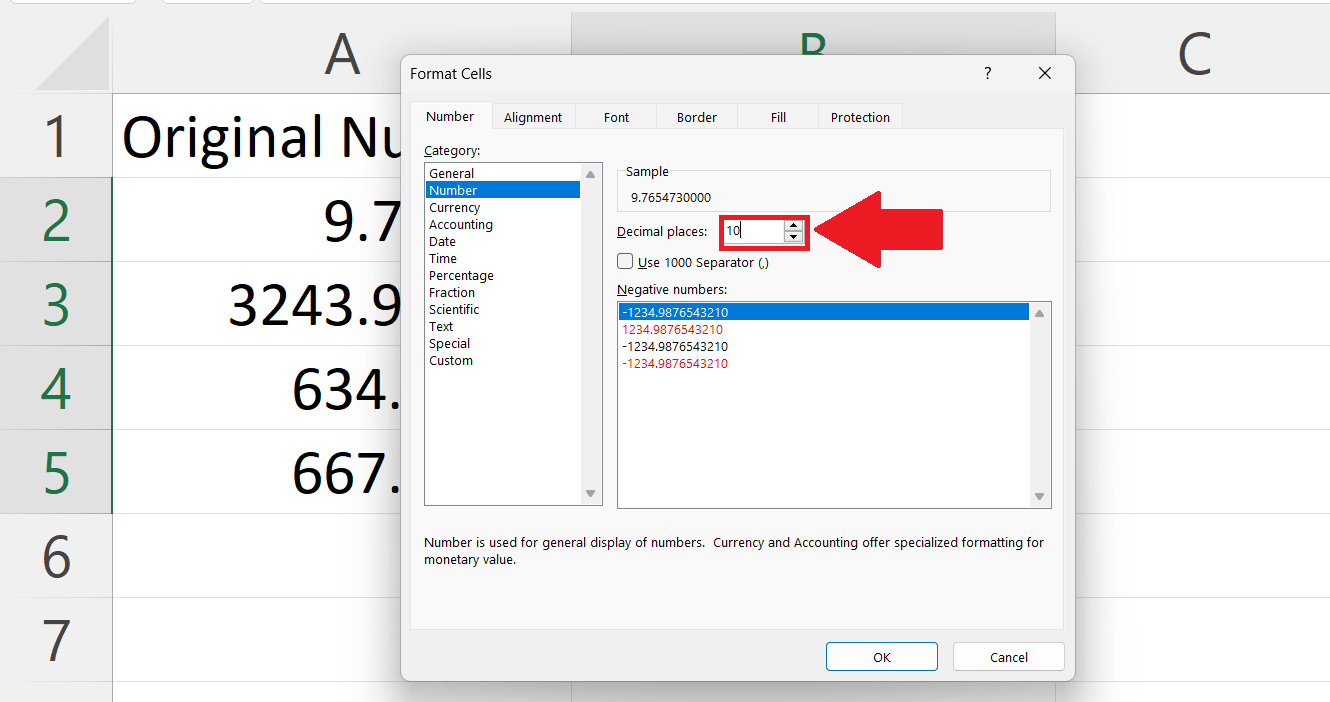This screenshot has height=702, width=1330.
Task: Enable Use 1000 Separator option
Action: pos(625,262)
